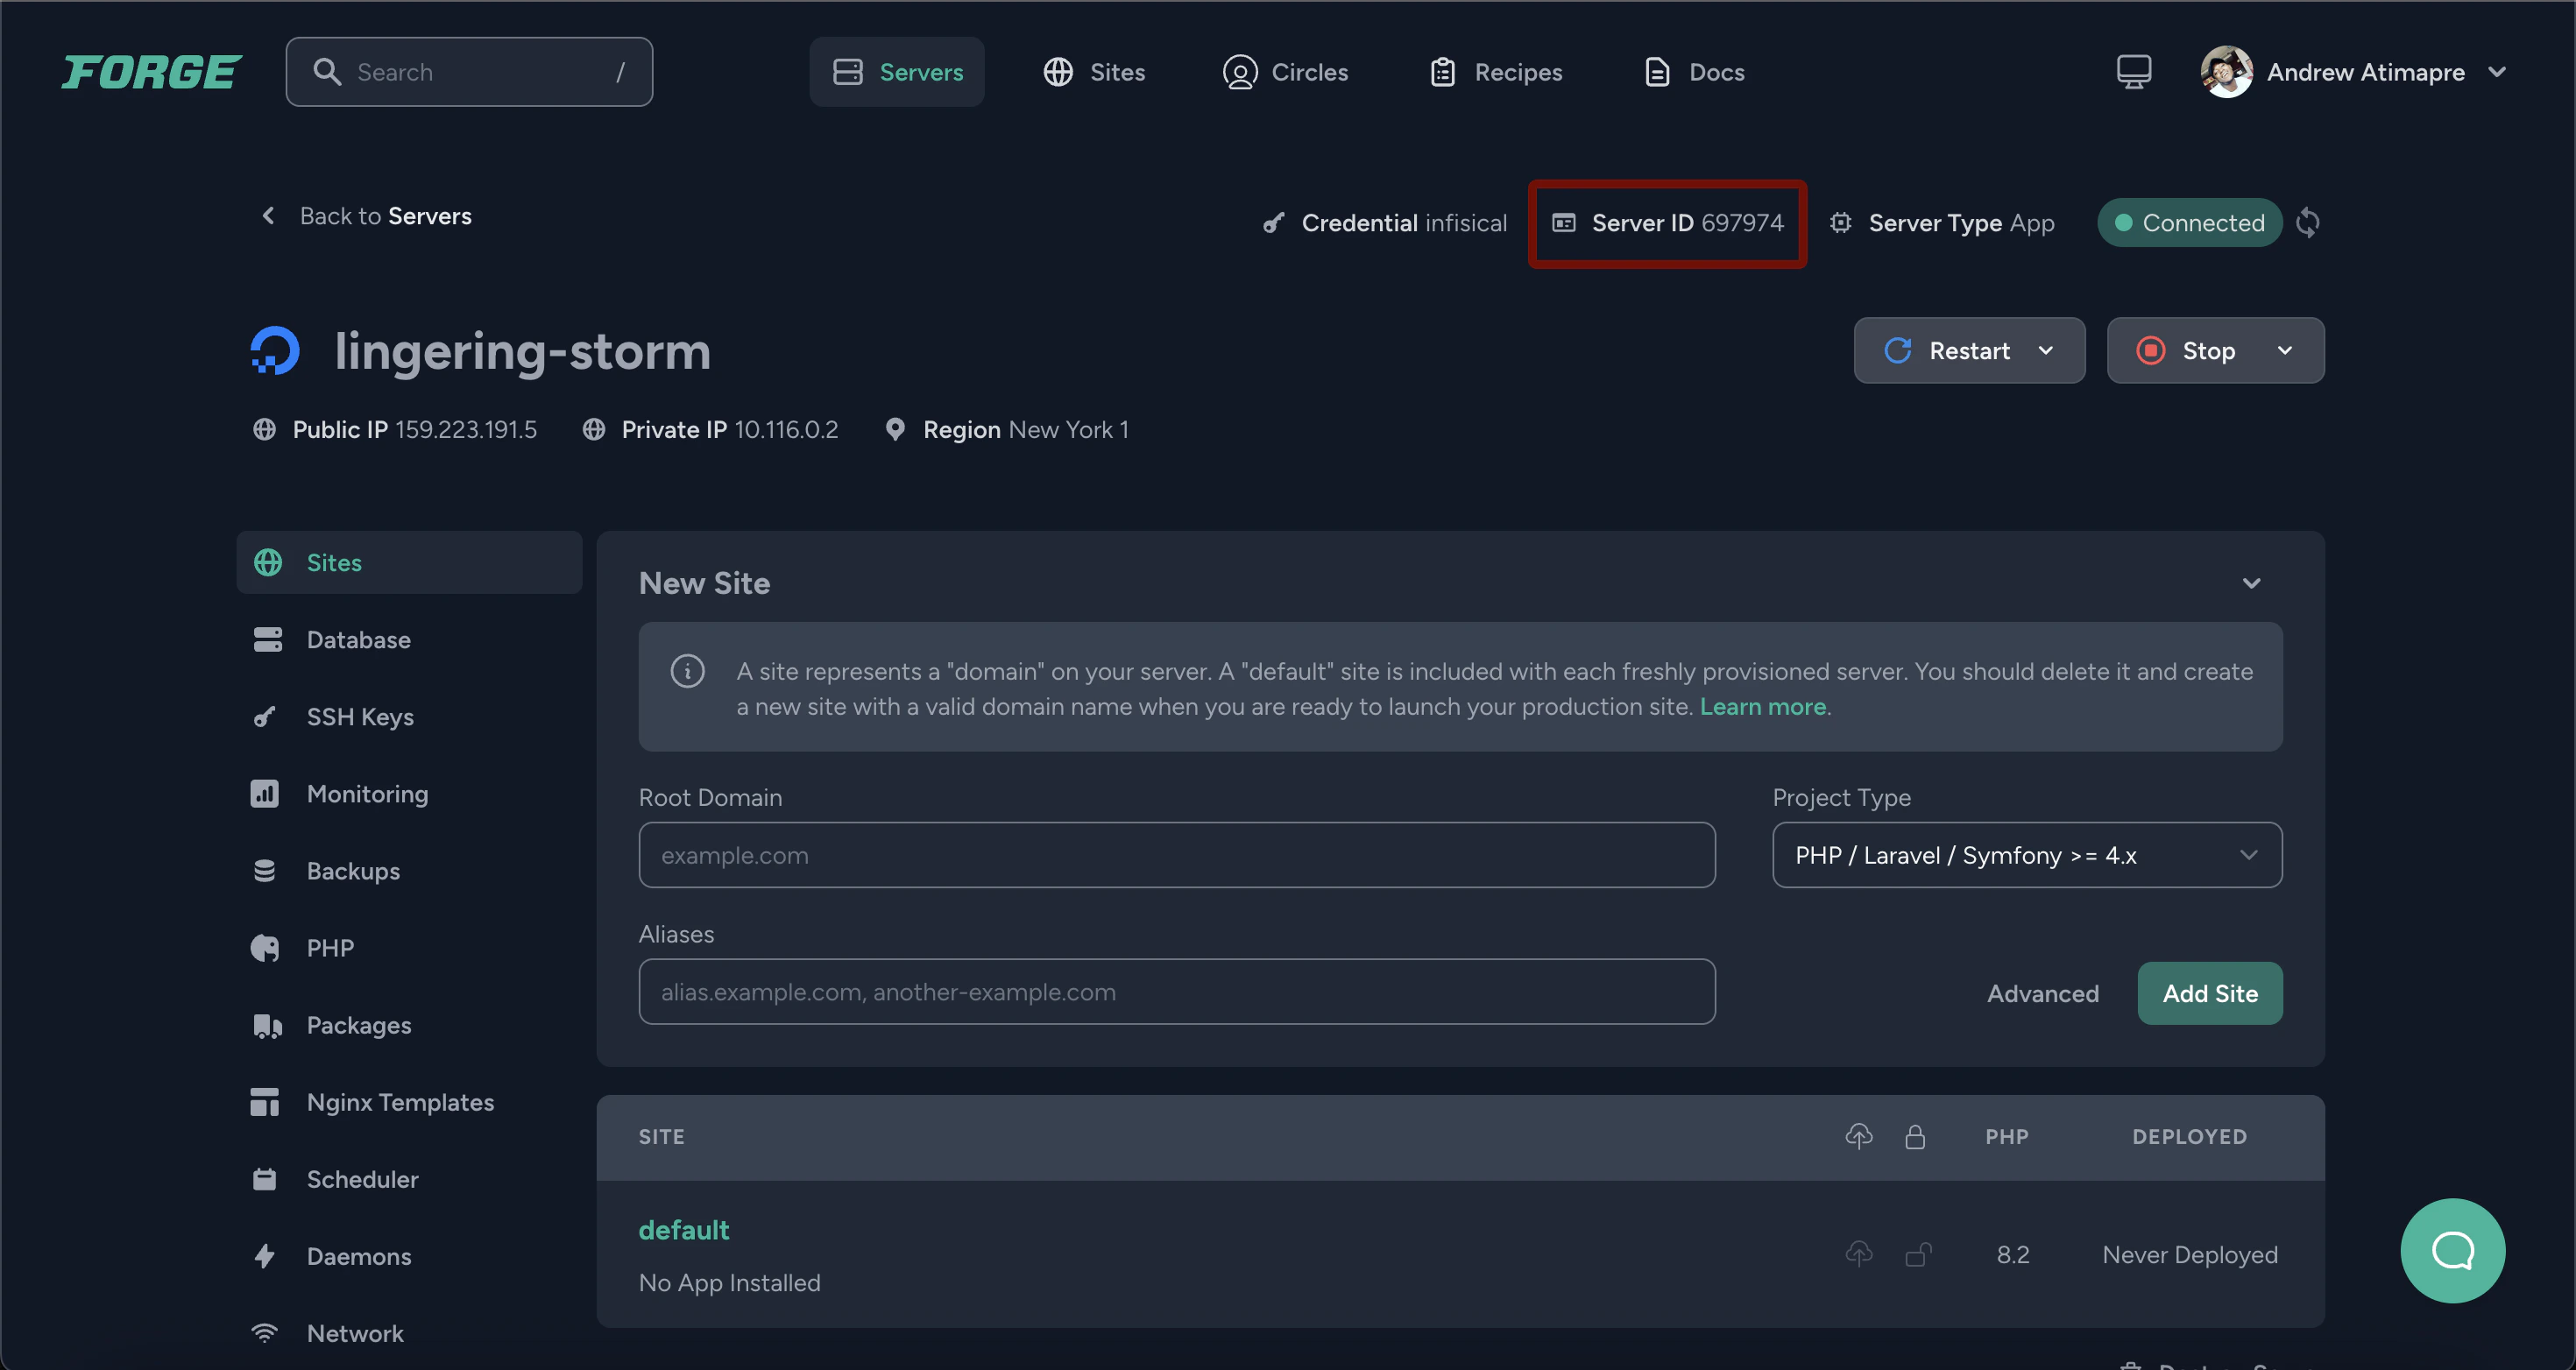This screenshot has width=2576, height=1370.
Task: Open the chat support bubble
Action: click(x=2452, y=1251)
